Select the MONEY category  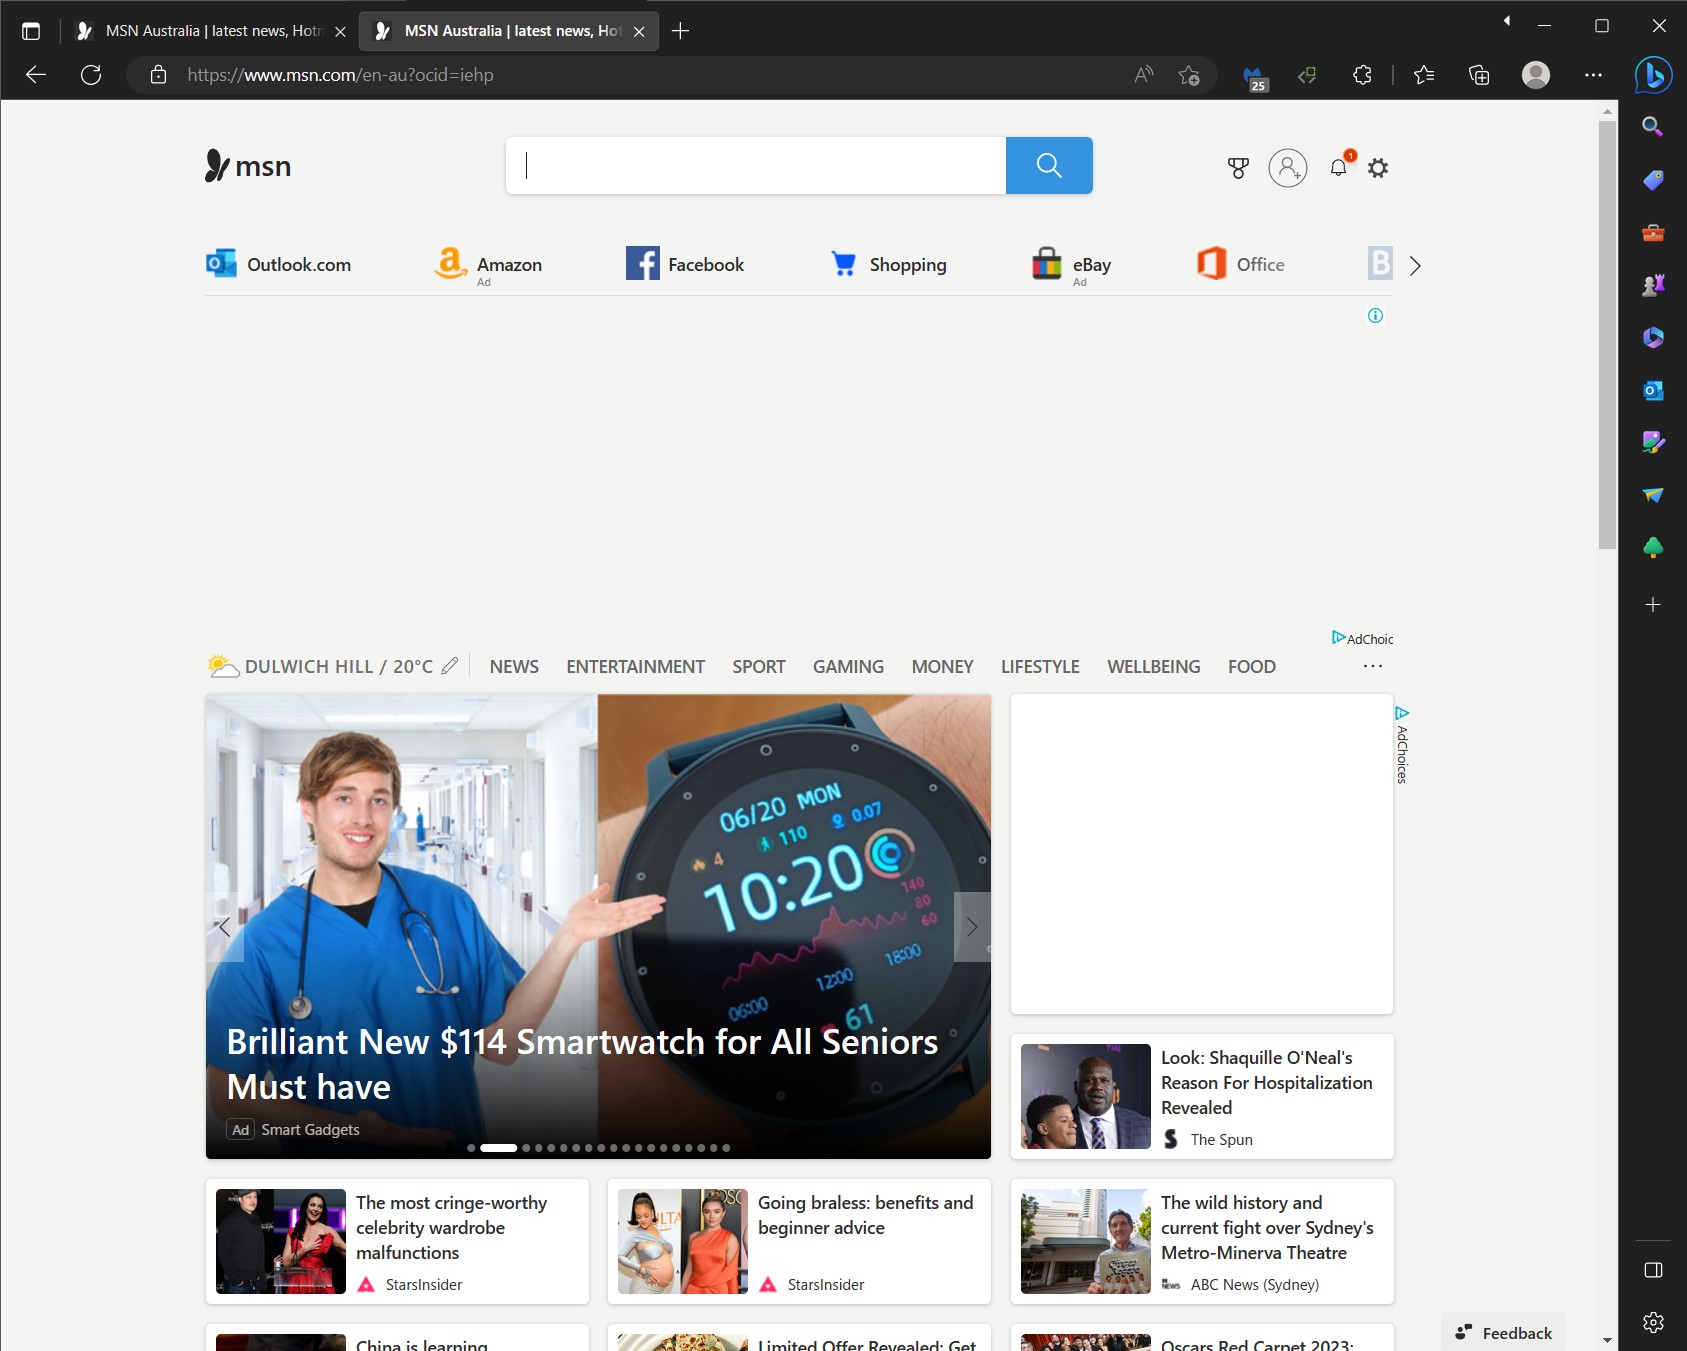[942, 667]
